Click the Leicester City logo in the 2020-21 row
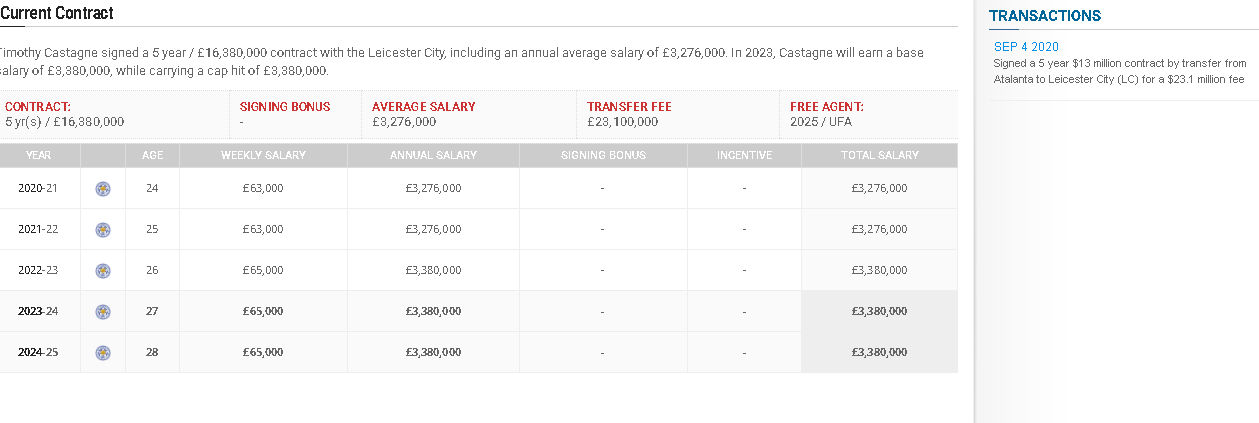This screenshot has width=1259, height=423. click(x=103, y=188)
